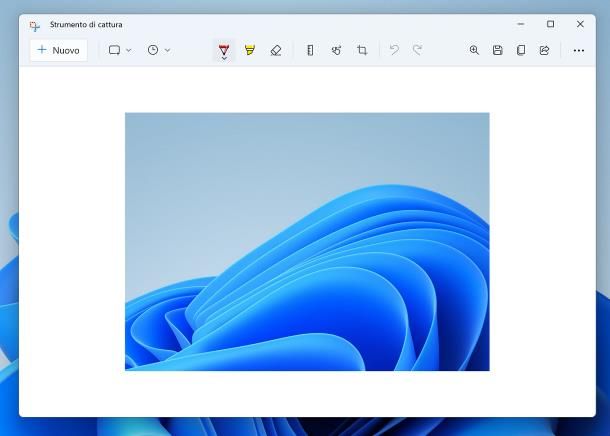The height and width of the screenshot is (436, 610).
Task: Click the captured wallpaper image on the canvas
Action: (x=307, y=242)
